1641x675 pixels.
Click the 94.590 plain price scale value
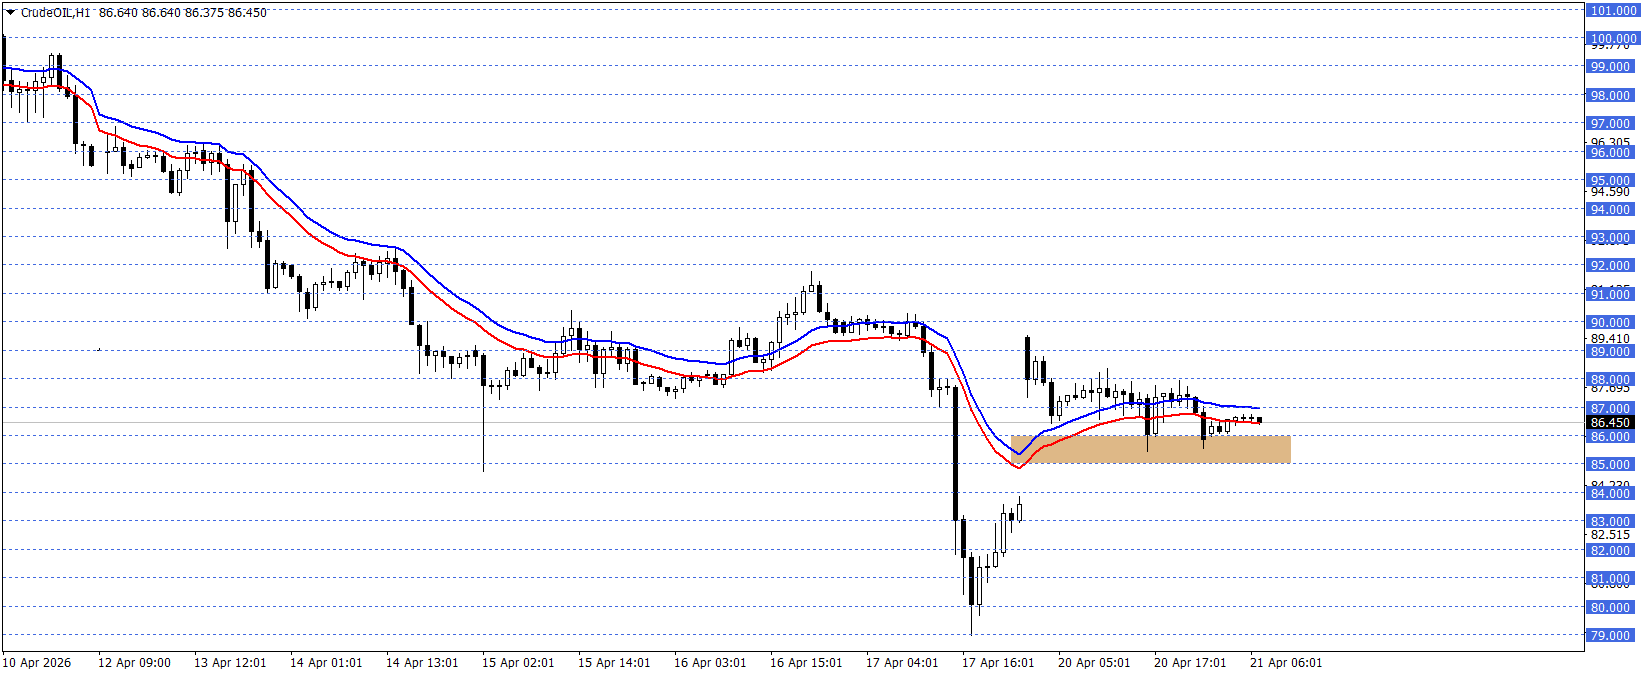click(1610, 192)
